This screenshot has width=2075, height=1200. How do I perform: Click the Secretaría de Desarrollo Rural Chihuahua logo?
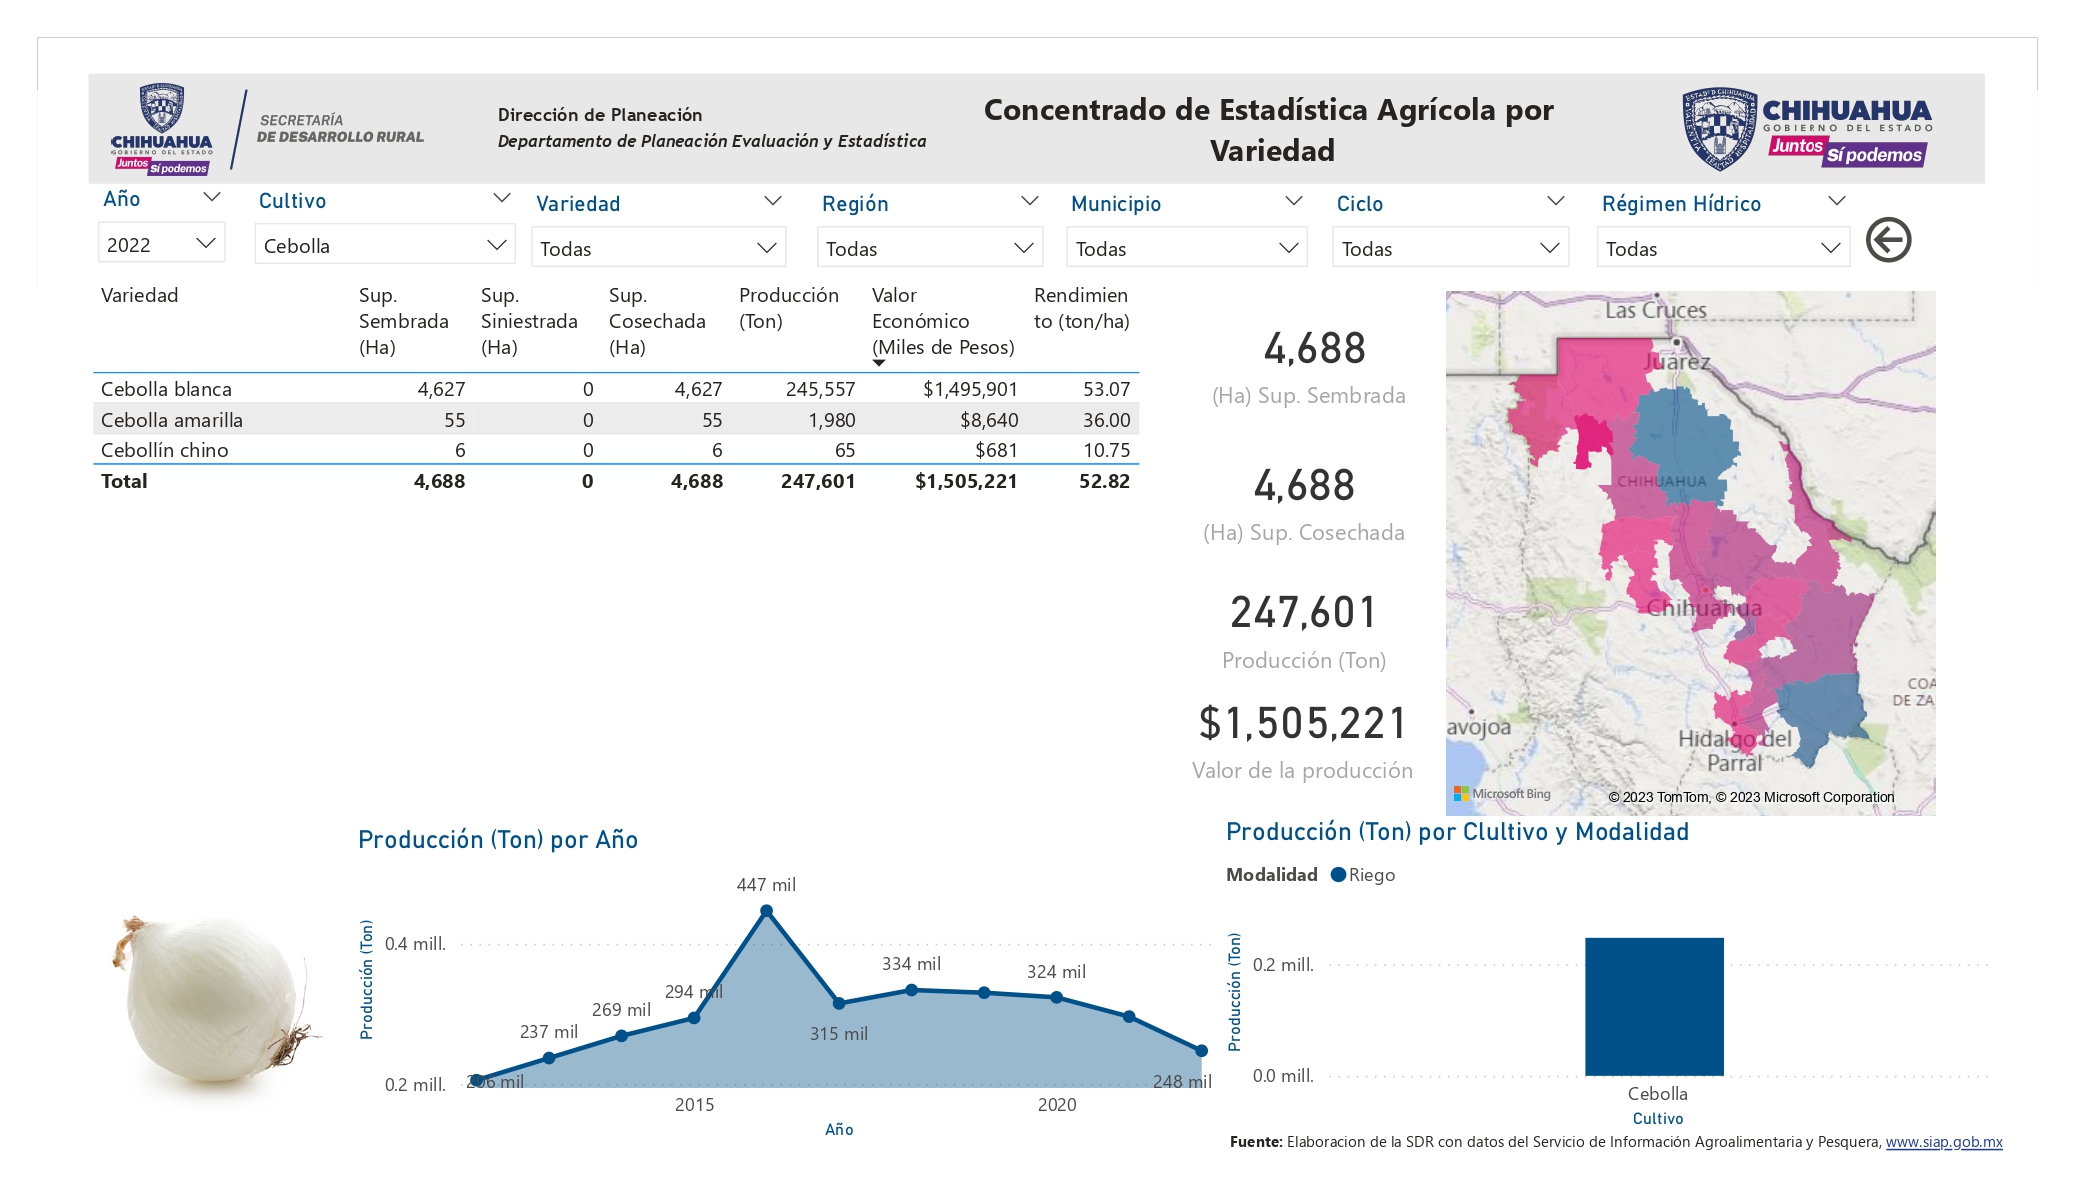point(268,129)
